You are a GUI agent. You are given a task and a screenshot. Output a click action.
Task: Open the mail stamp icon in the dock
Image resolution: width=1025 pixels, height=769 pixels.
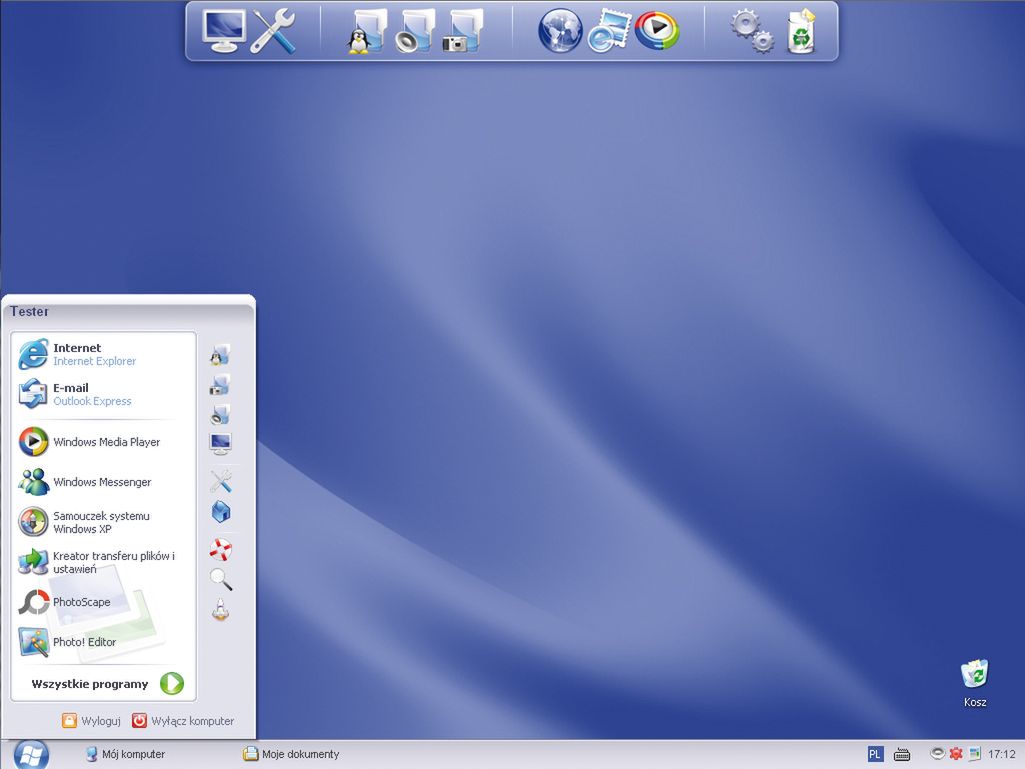609,31
